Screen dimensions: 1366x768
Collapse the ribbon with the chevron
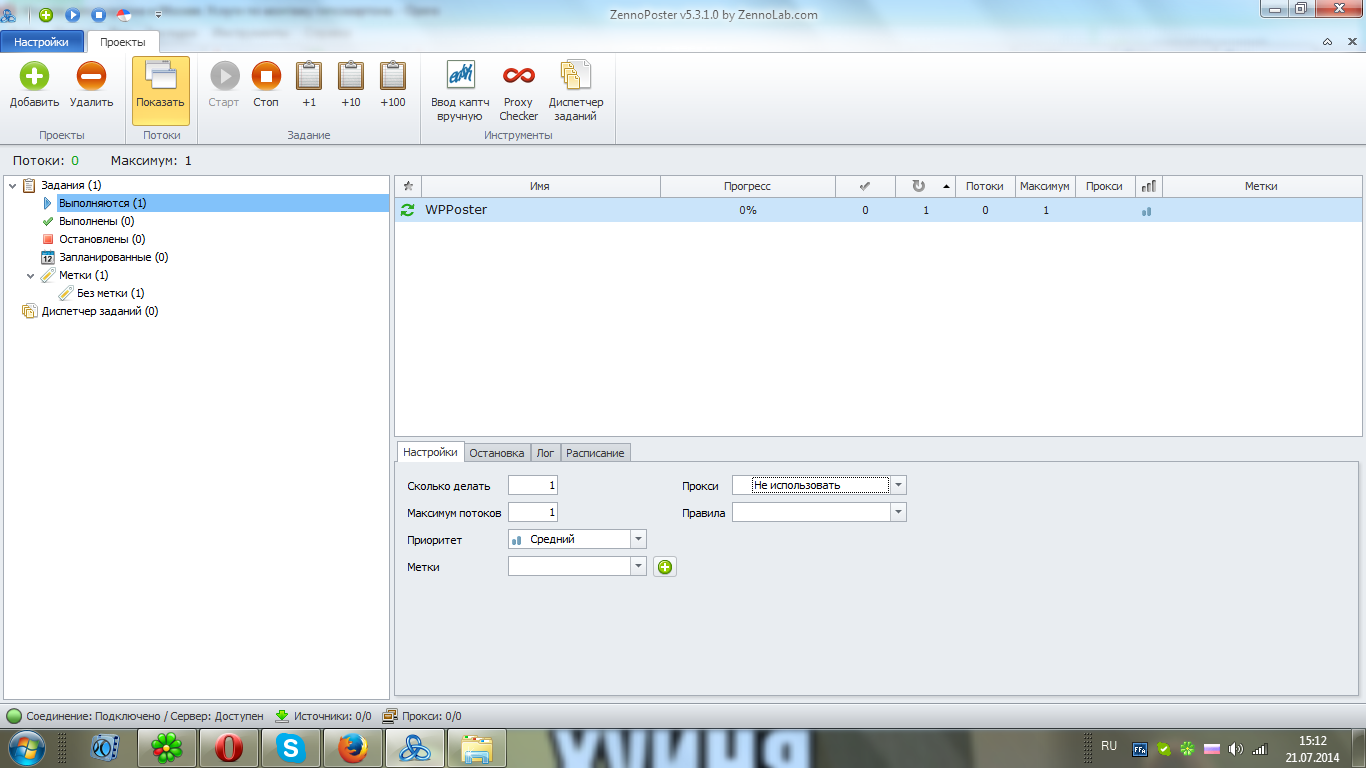pyautogui.click(x=1327, y=42)
